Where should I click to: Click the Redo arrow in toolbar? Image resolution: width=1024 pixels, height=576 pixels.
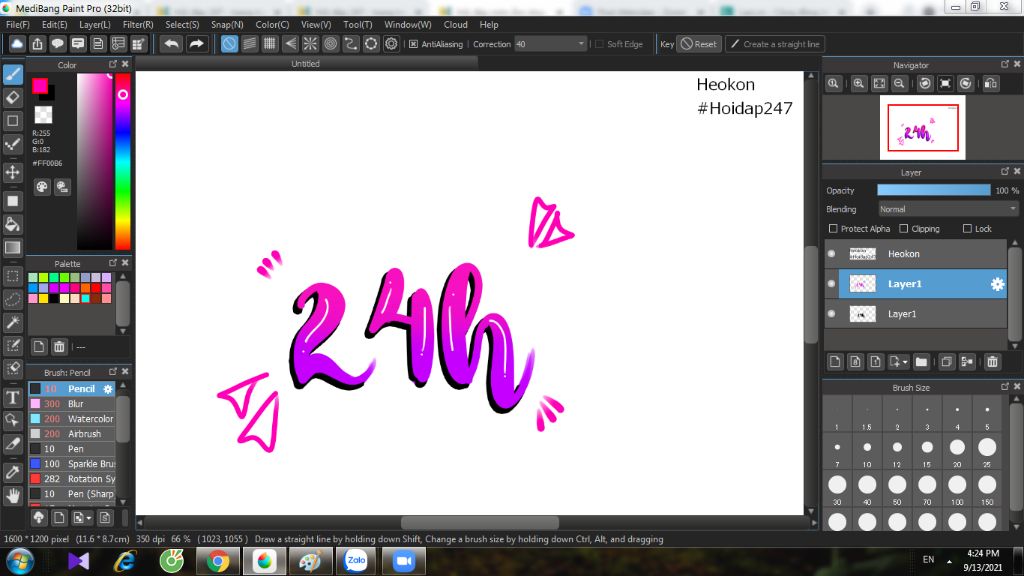pos(196,44)
